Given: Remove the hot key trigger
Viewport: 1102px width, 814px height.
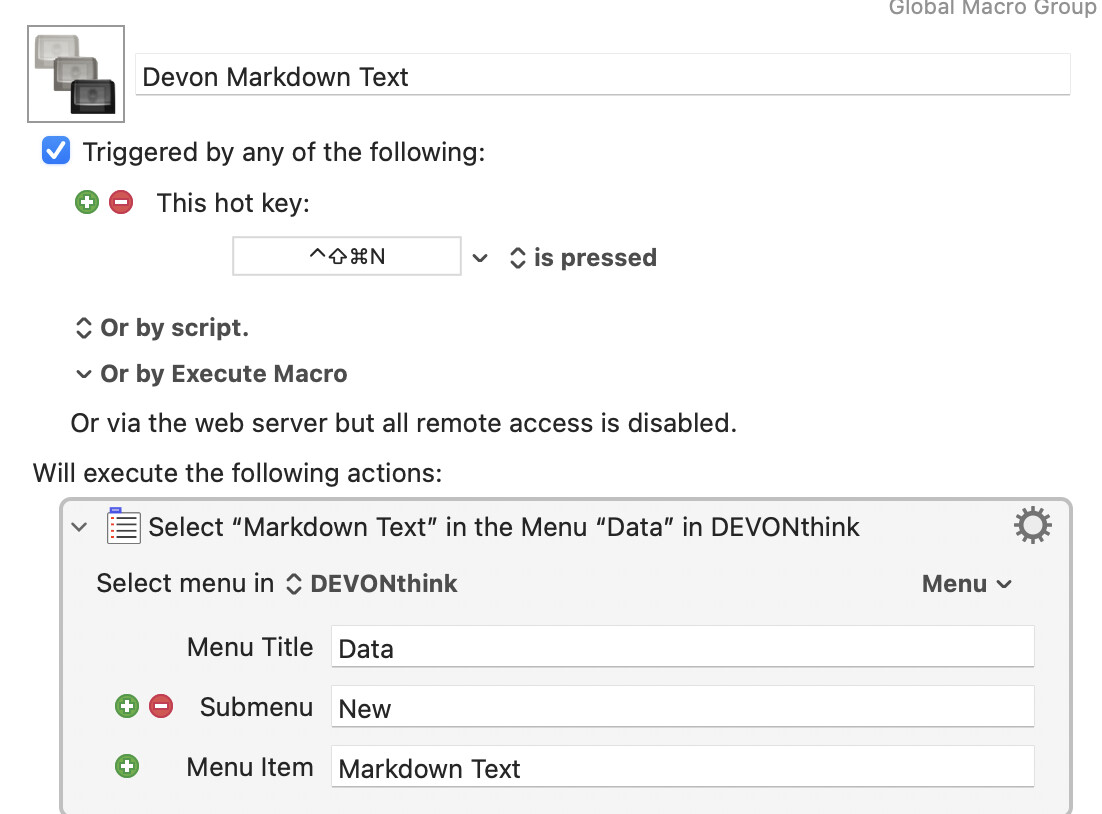Looking at the screenshot, I should (x=120, y=203).
